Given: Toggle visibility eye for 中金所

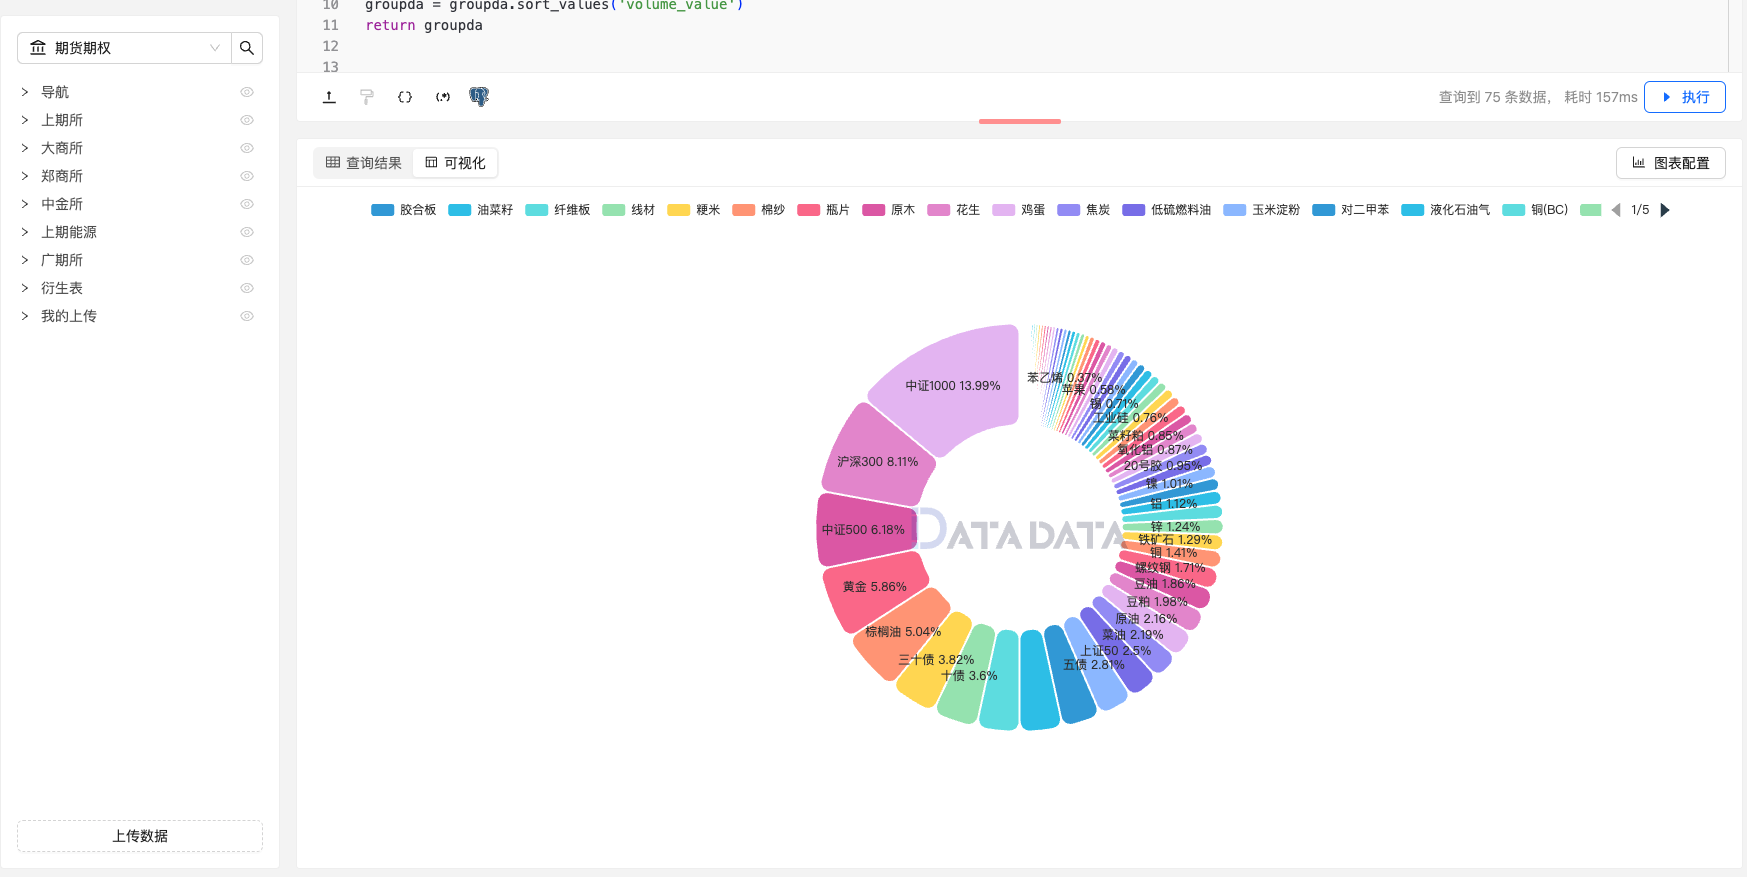Looking at the screenshot, I should point(247,204).
